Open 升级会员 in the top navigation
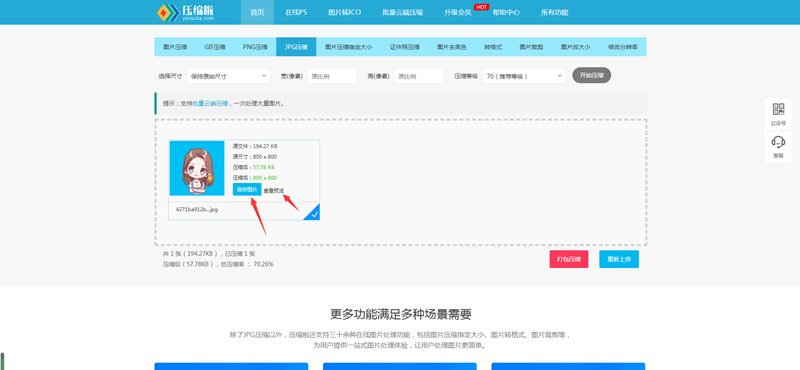This screenshot has height=370, width=800. (458, 12)
